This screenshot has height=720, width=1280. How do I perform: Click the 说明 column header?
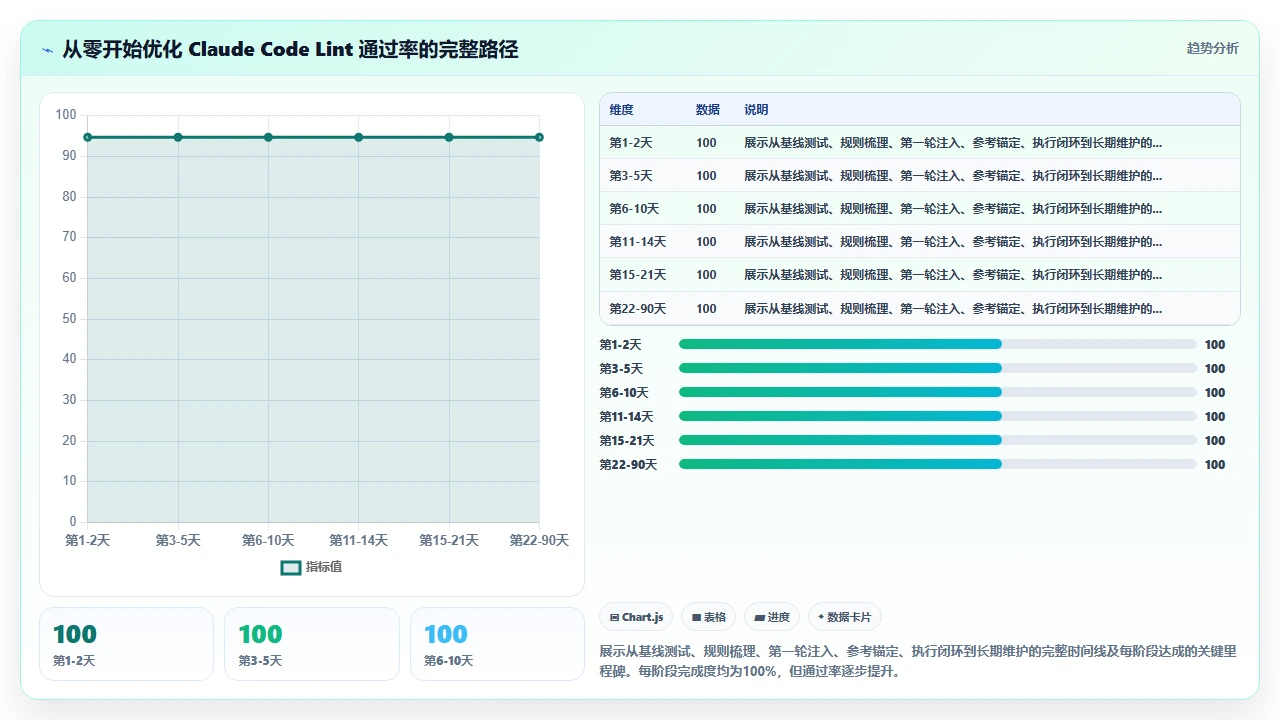(x=756, y=110)
